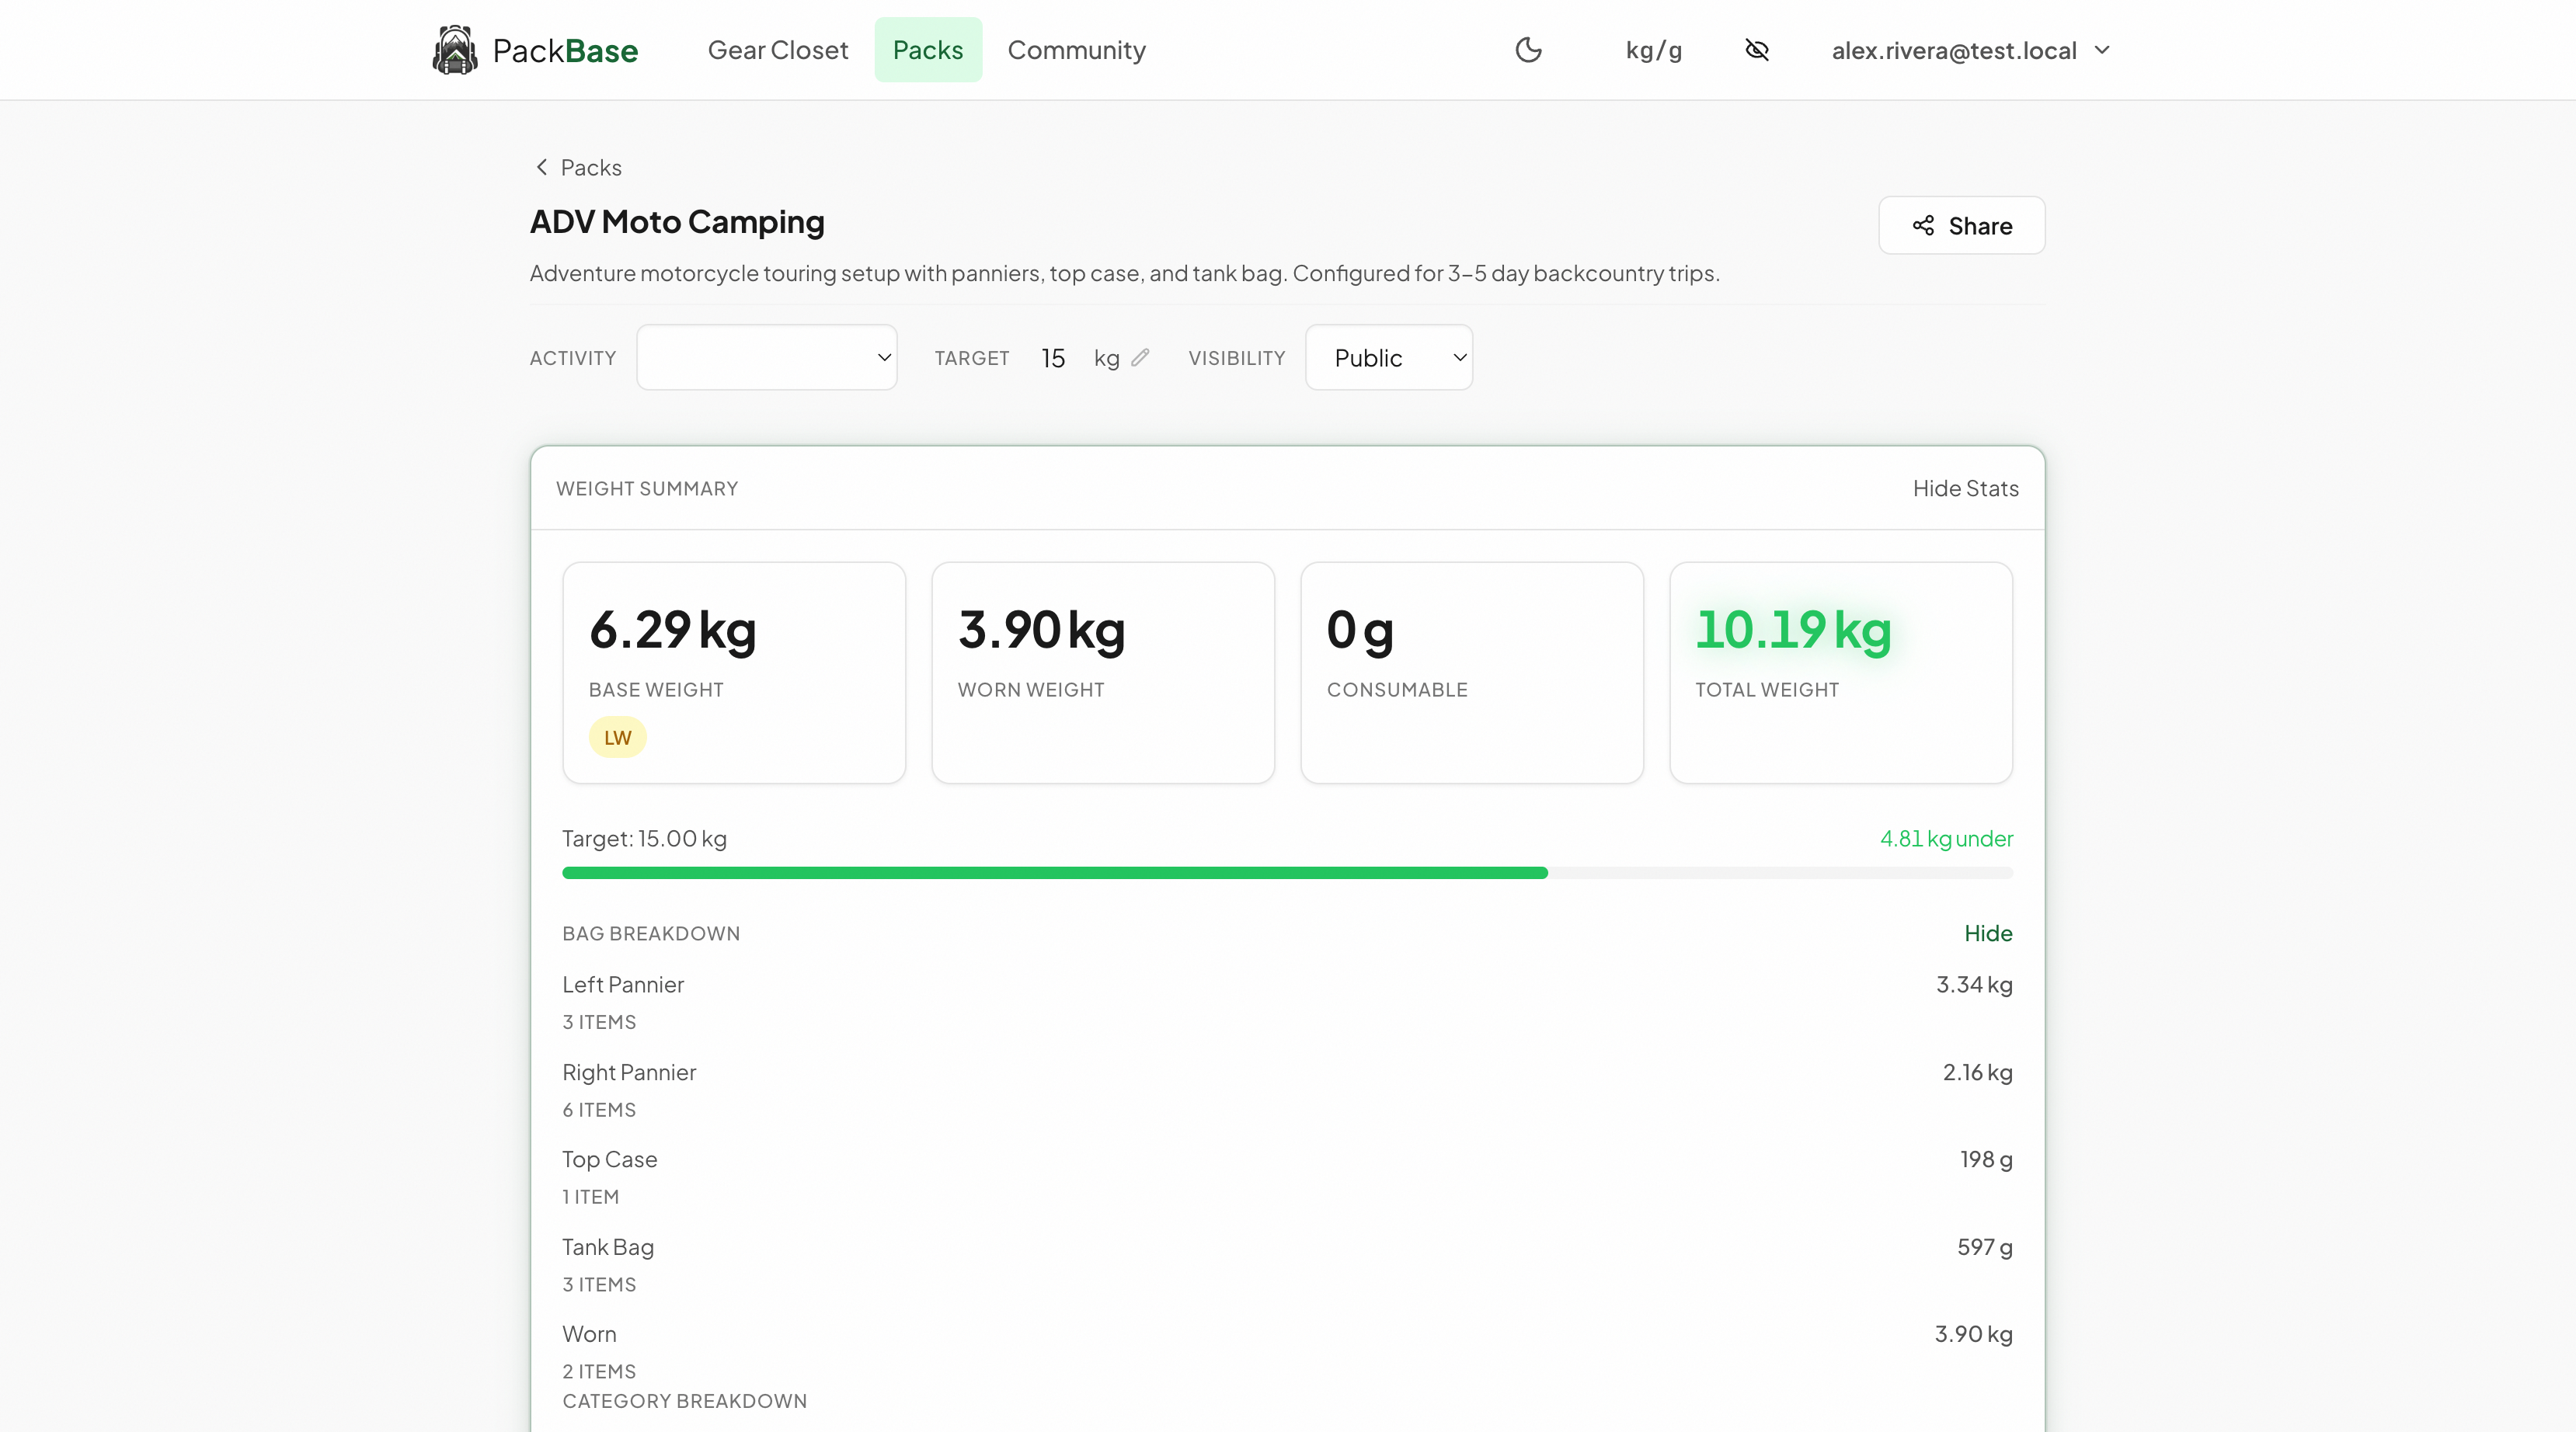Select the Left Pannier row
This screenshot has width=2576, height=1432.
pos(1287,1002)
